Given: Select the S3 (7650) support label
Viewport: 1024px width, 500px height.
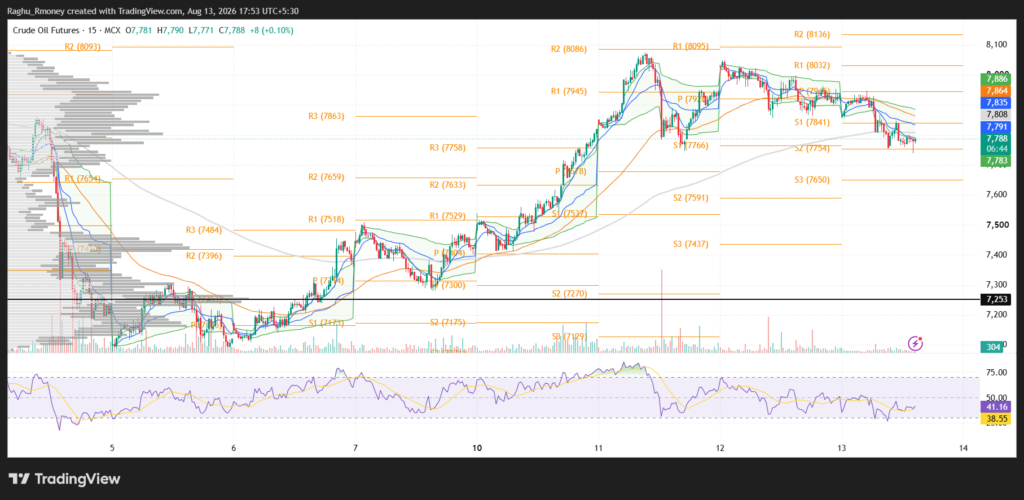Looking at the screenshot, I should pyautogui.click(x=812, y=180).
